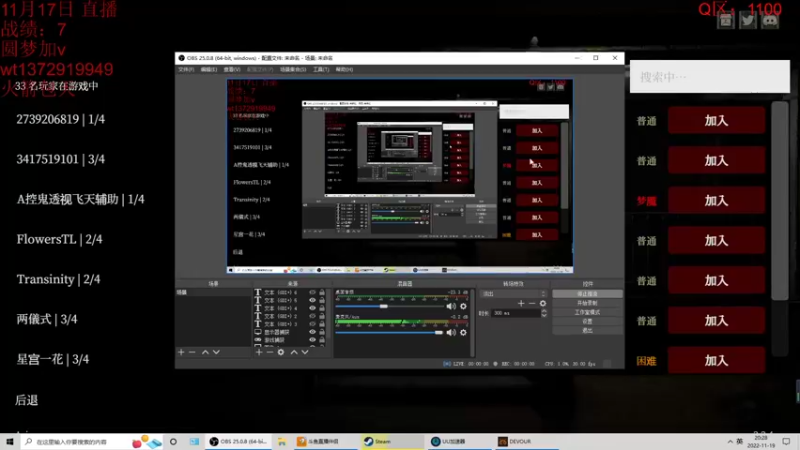Screen dimensions: 800x450
Task: Hide the 显示器捕获 display capture source
Action: click(x=312, y=332)
